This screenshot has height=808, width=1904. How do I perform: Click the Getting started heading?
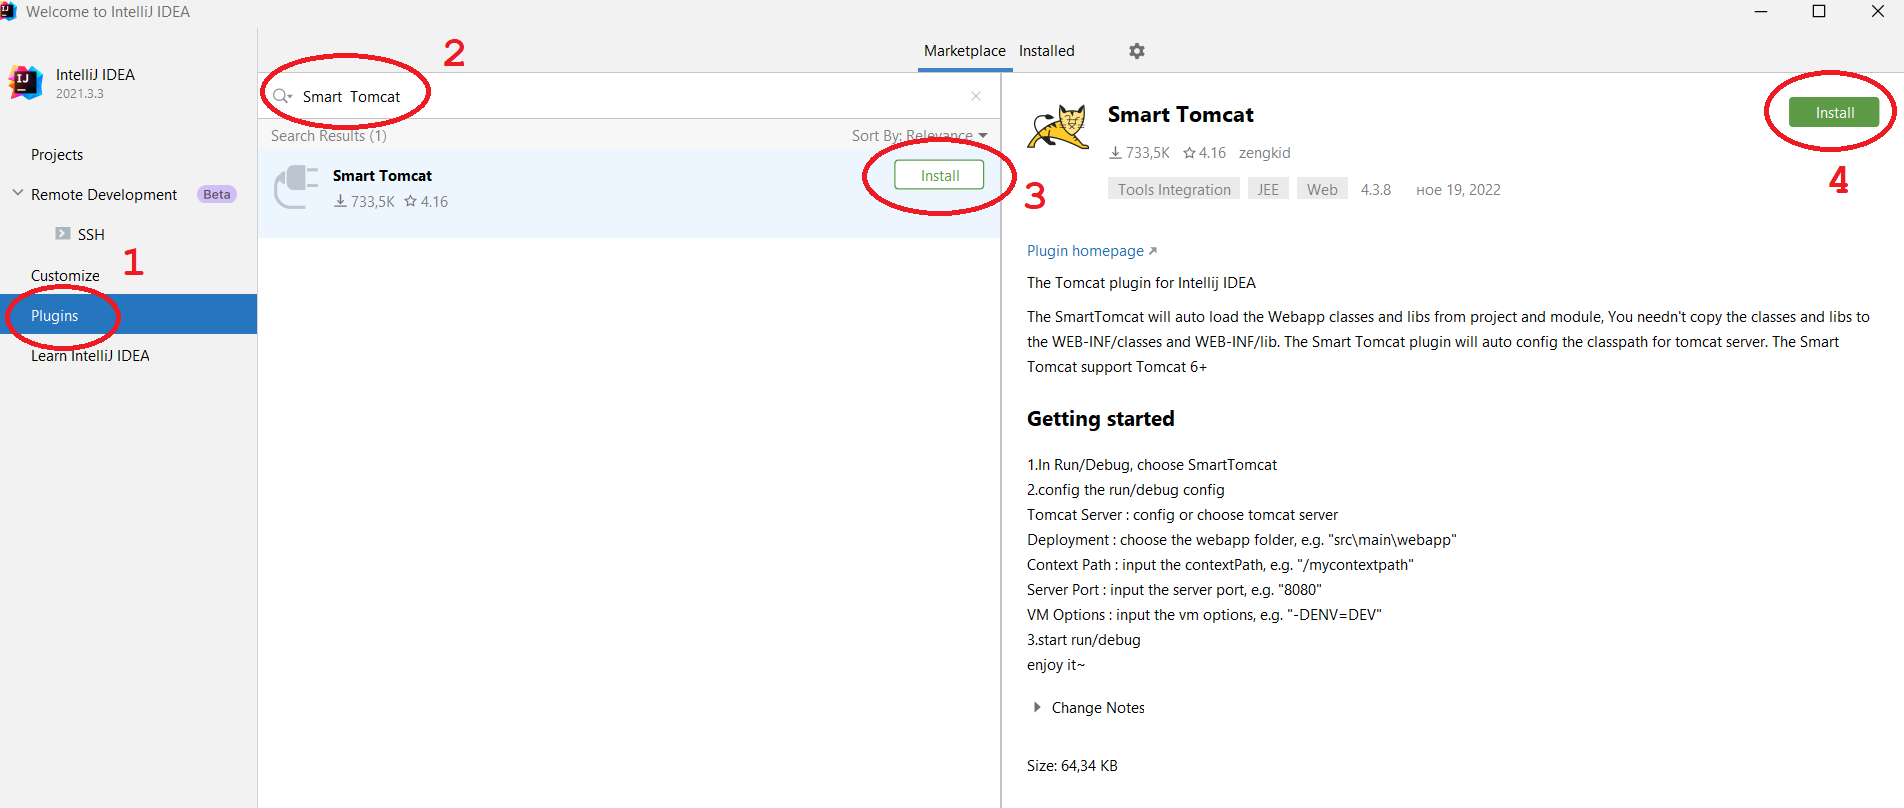(x=1100, y=419)
